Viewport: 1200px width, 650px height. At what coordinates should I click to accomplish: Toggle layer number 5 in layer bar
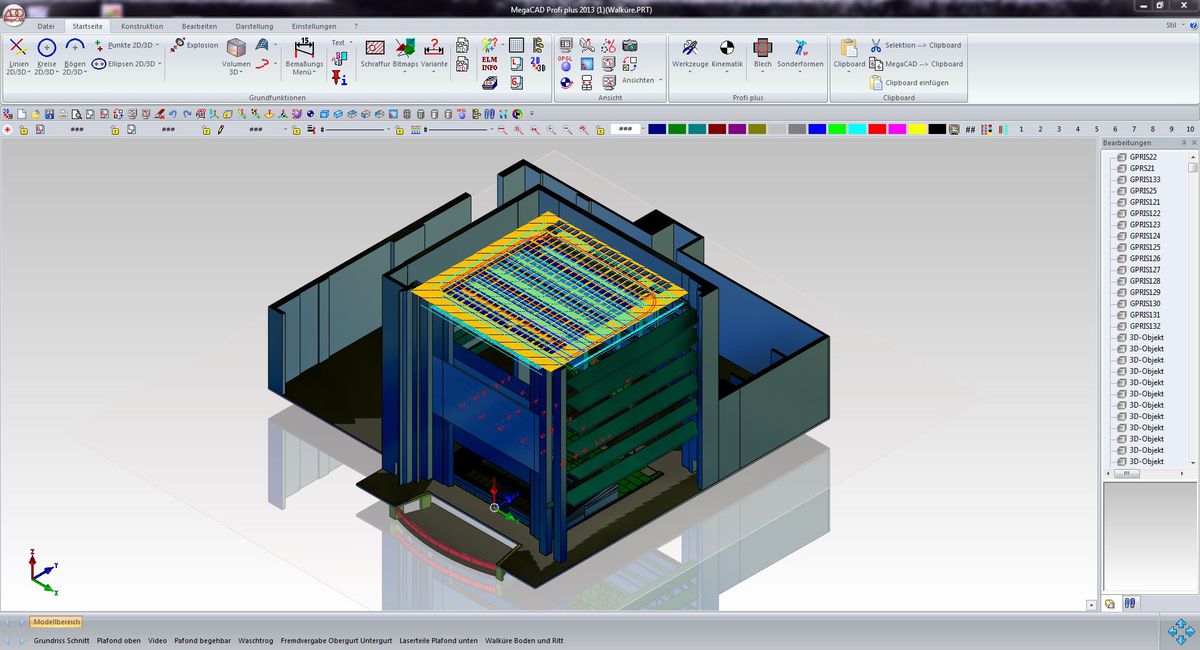click(1096, 129)
